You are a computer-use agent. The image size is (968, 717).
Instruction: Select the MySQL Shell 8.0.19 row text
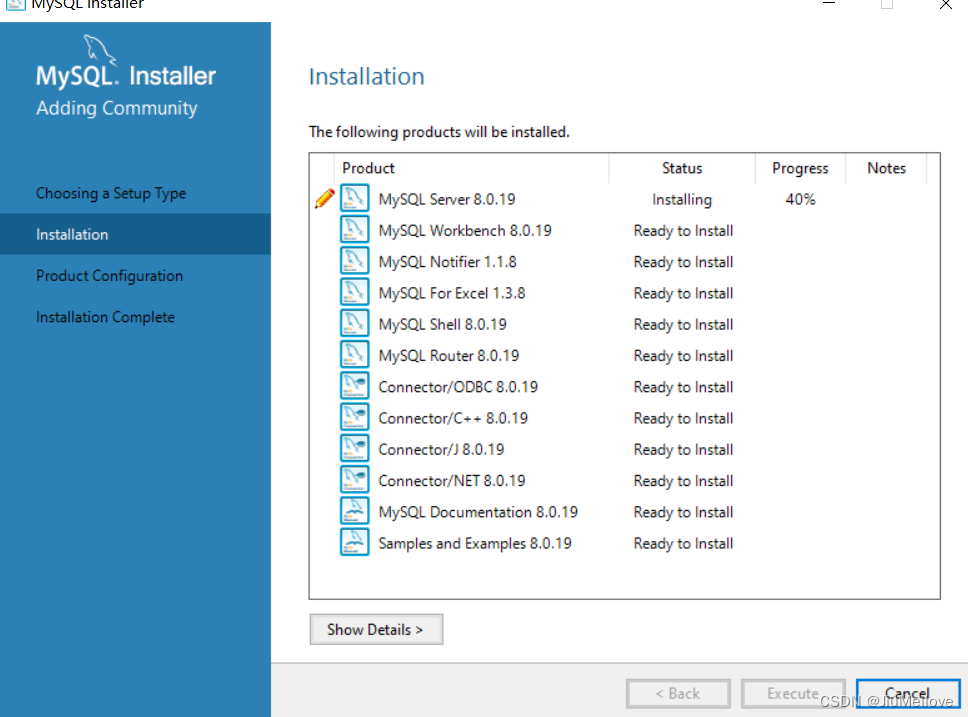coord(443,324)
